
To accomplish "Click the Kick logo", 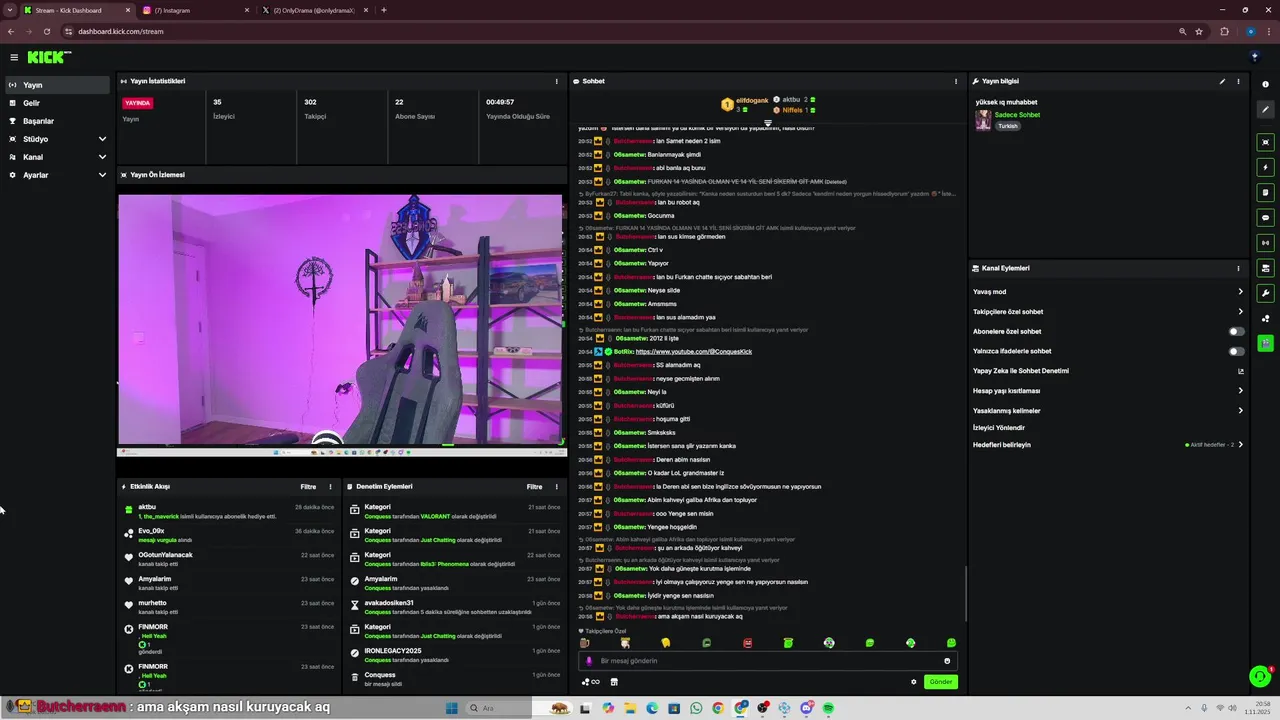I will pyautogui.click(x=48, y=57).
